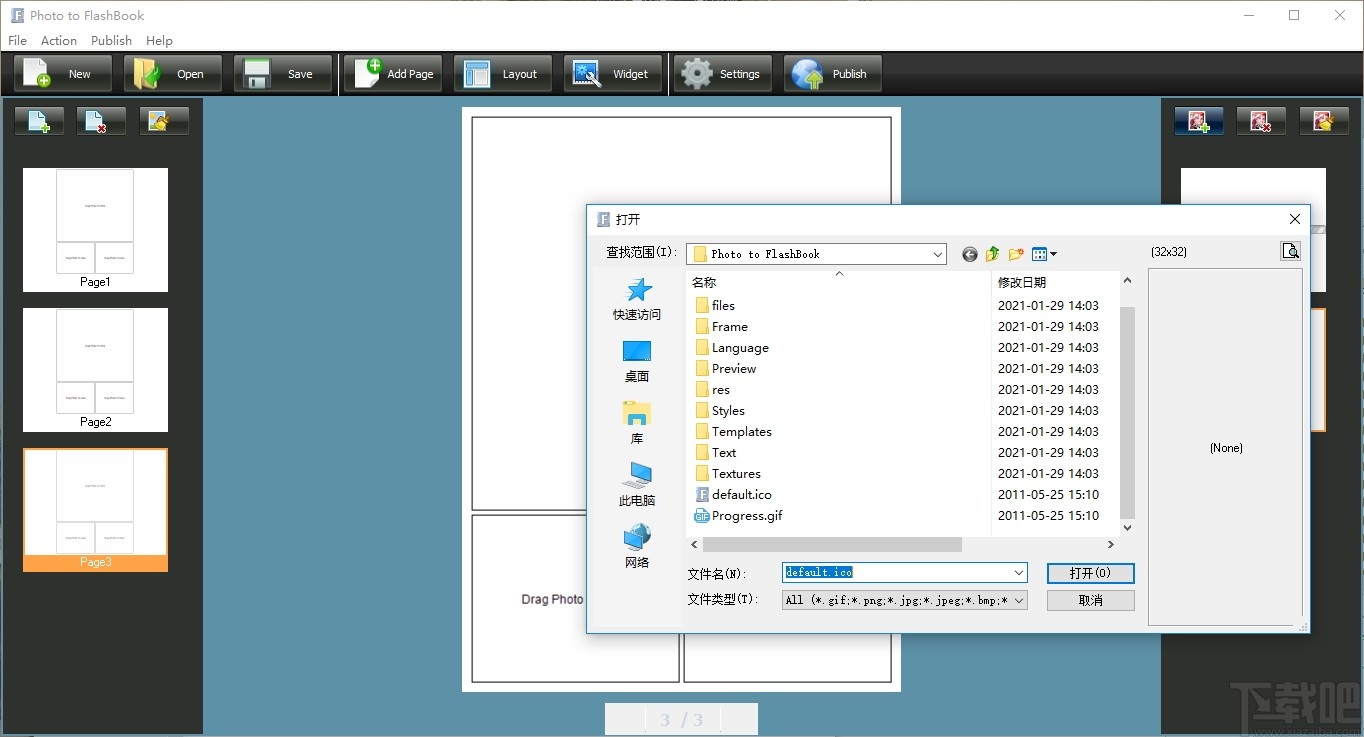Open the Widget tool
This screenshot has height=737, width=1364.
click(x=613, y=74)
